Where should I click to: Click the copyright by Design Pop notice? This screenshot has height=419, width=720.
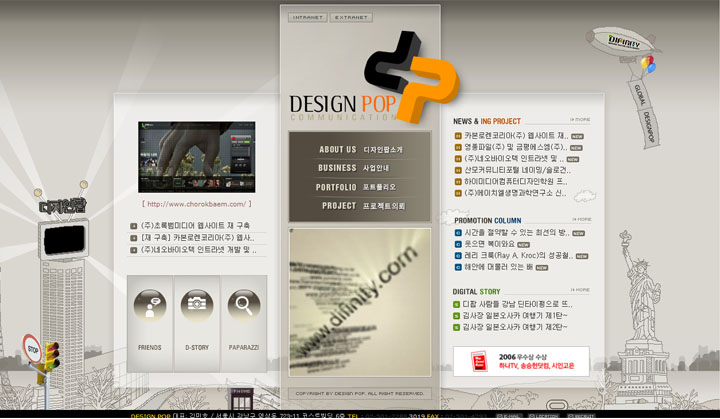click(x=360, y=394)
